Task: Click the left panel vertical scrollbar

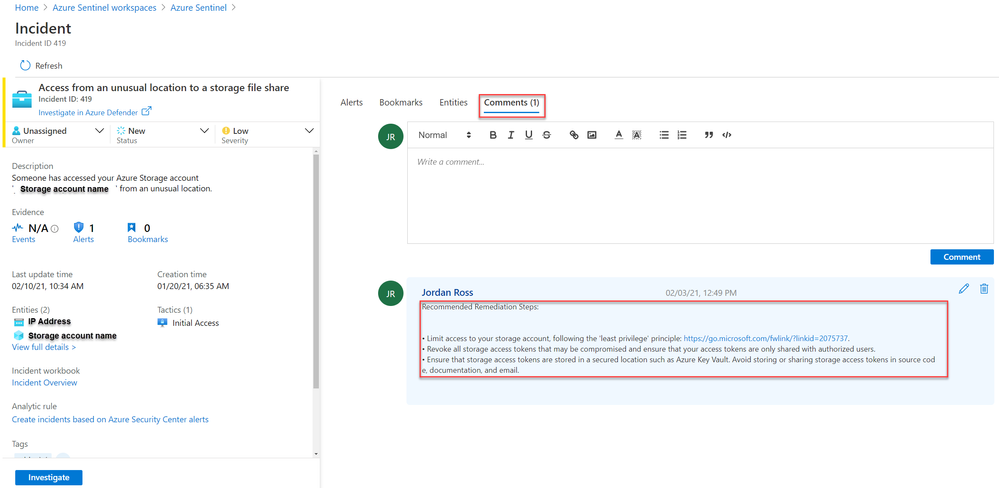Action: (x=315, y=271)
